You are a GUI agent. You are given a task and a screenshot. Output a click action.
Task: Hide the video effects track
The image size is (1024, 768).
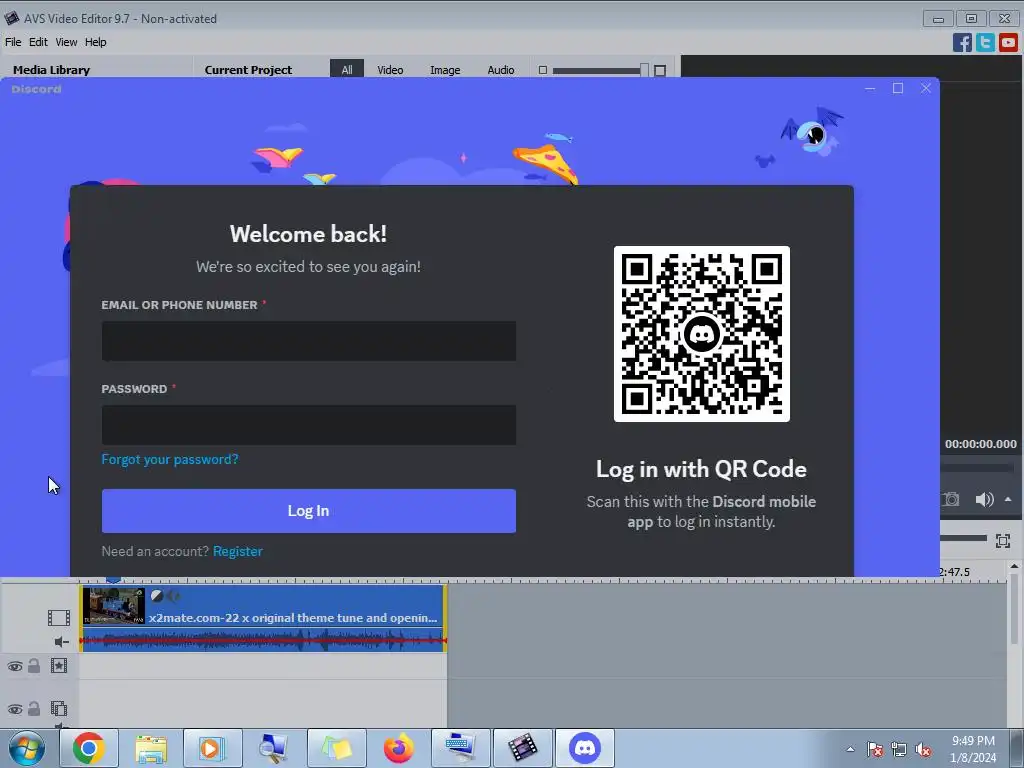click(x=14, y=666)
